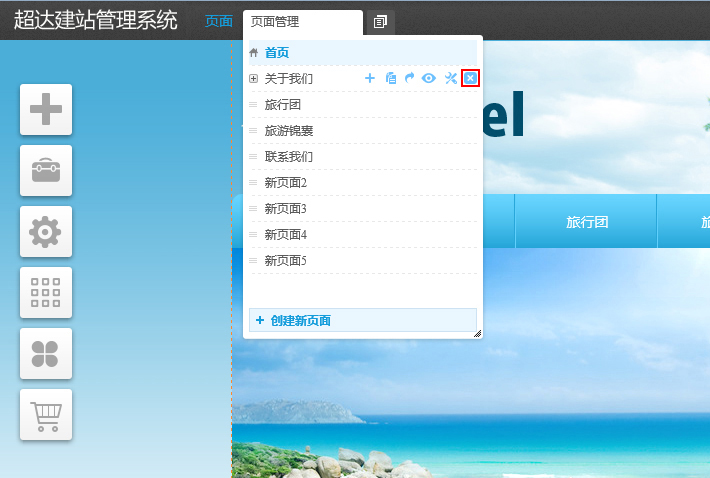
Task: Select the 联系我们 page
Action: click(363, 157)
